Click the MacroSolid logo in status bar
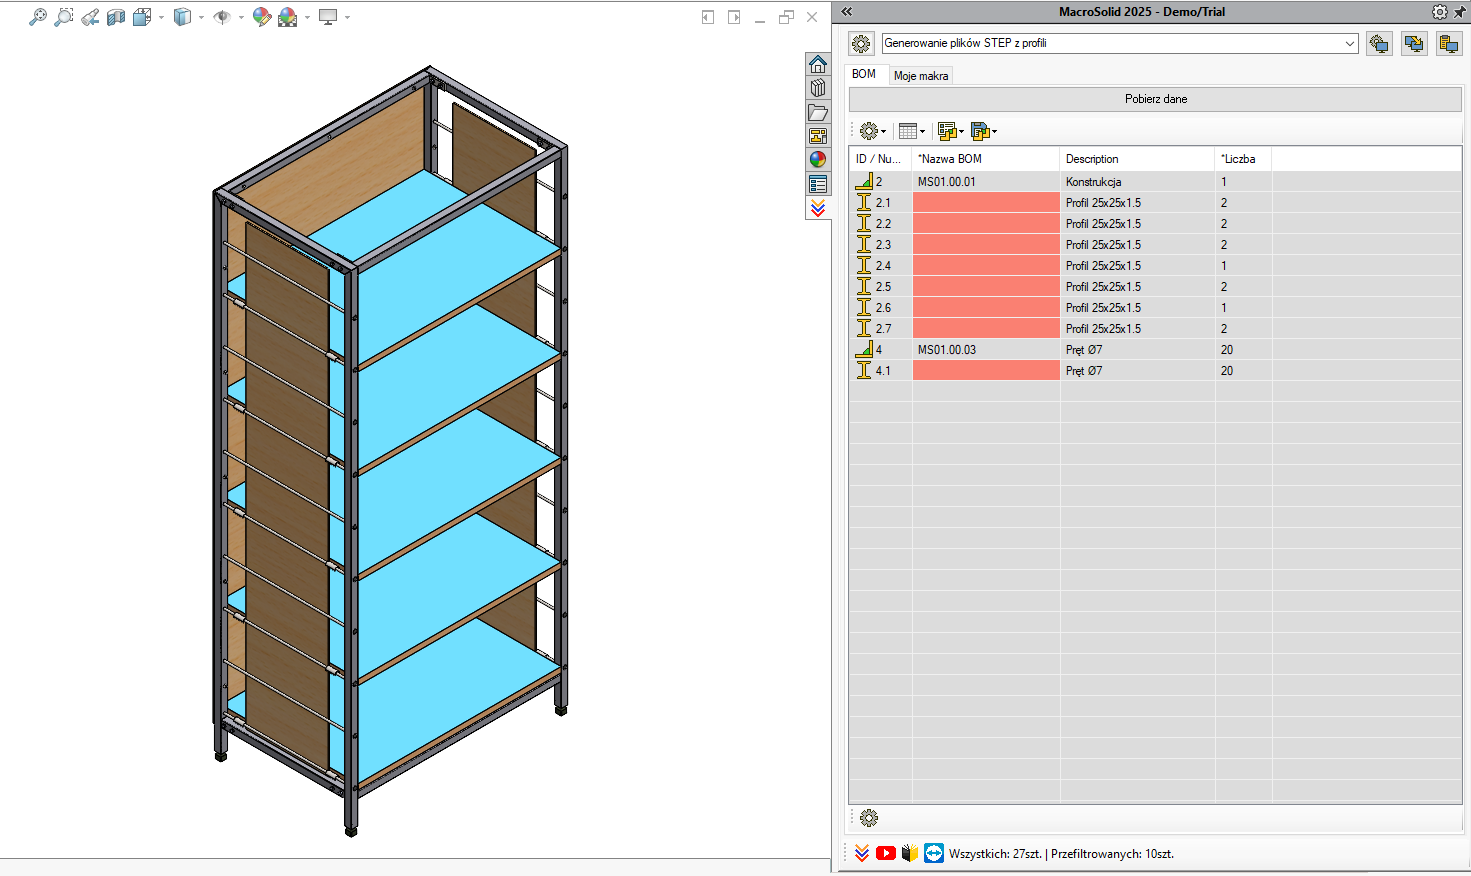 point(862,853)
